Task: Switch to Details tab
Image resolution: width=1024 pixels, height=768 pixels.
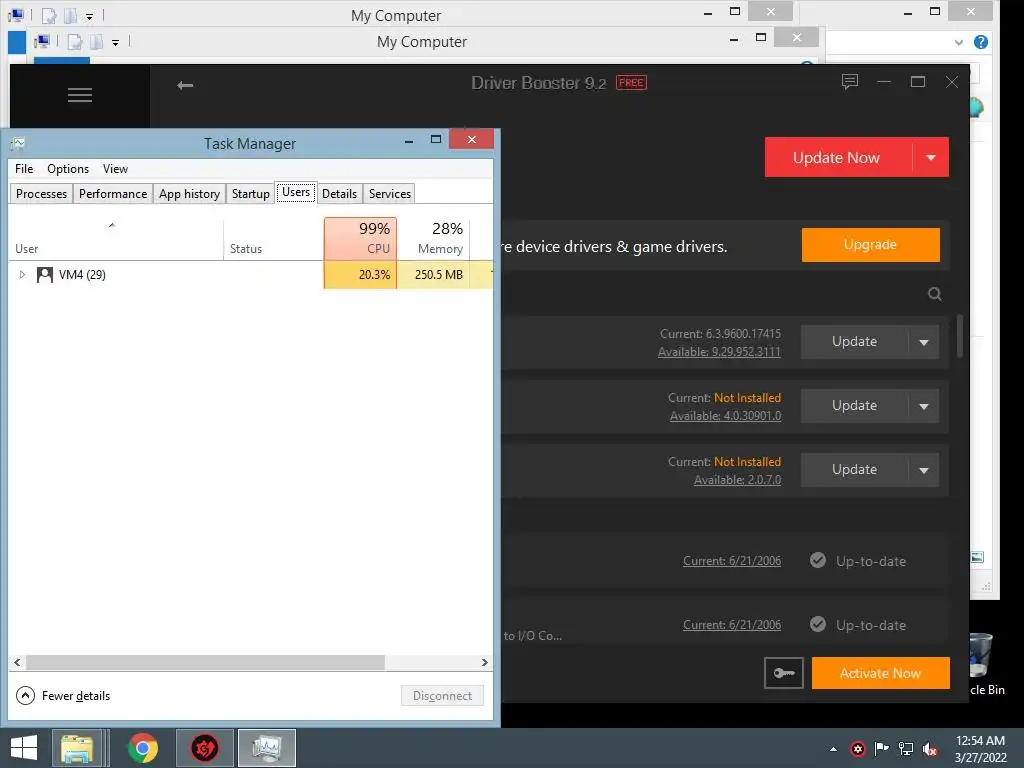Action: point(340,193)
